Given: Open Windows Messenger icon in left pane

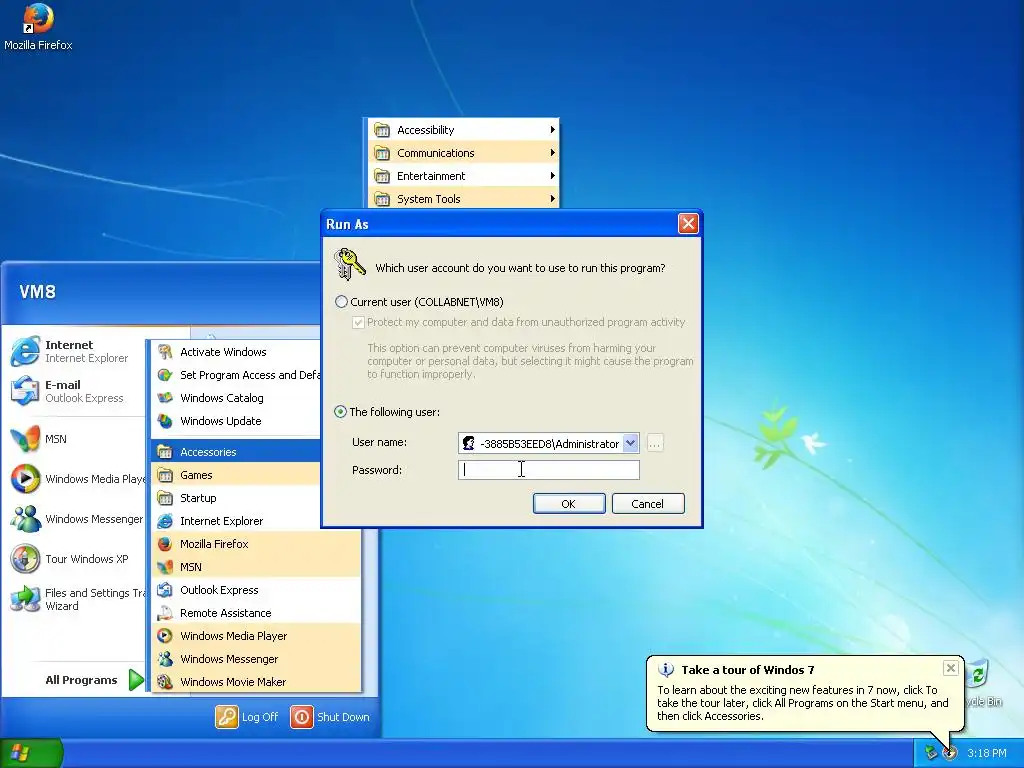Looking at the screenshot, I should click(x=25, y=519).
